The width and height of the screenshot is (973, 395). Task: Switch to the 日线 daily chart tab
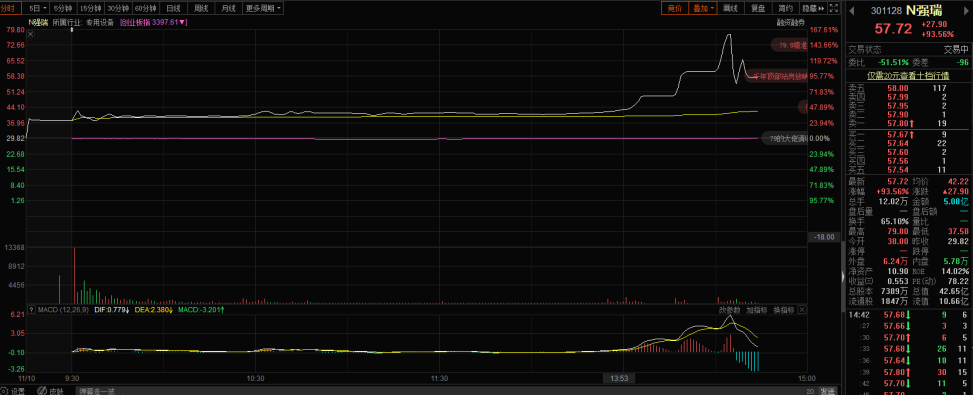[173, 8]
